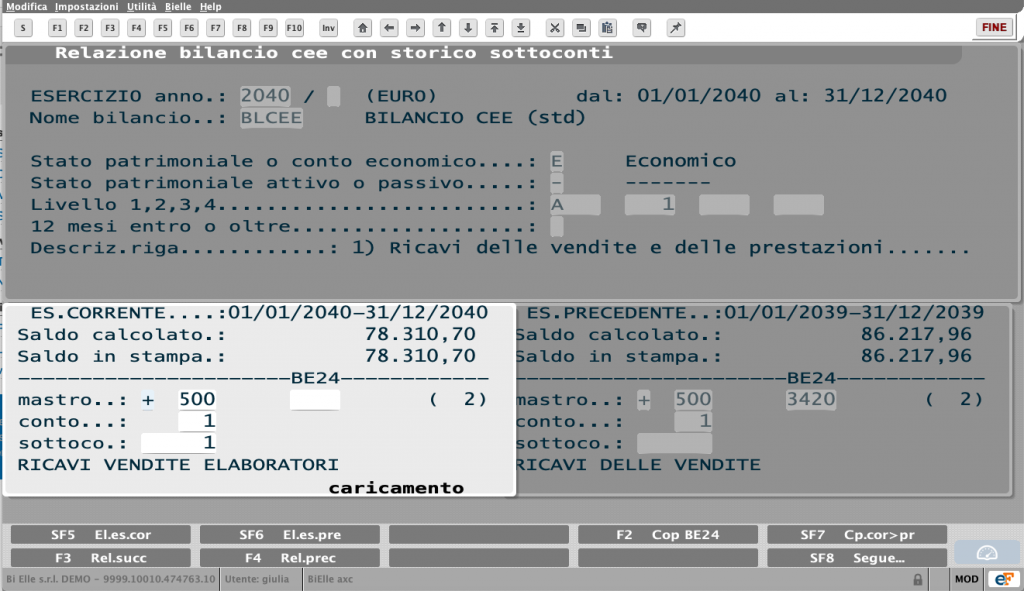1024x591 pixels.
Task: Click the F8 toolbar key
Action: (x=242, y=28)
